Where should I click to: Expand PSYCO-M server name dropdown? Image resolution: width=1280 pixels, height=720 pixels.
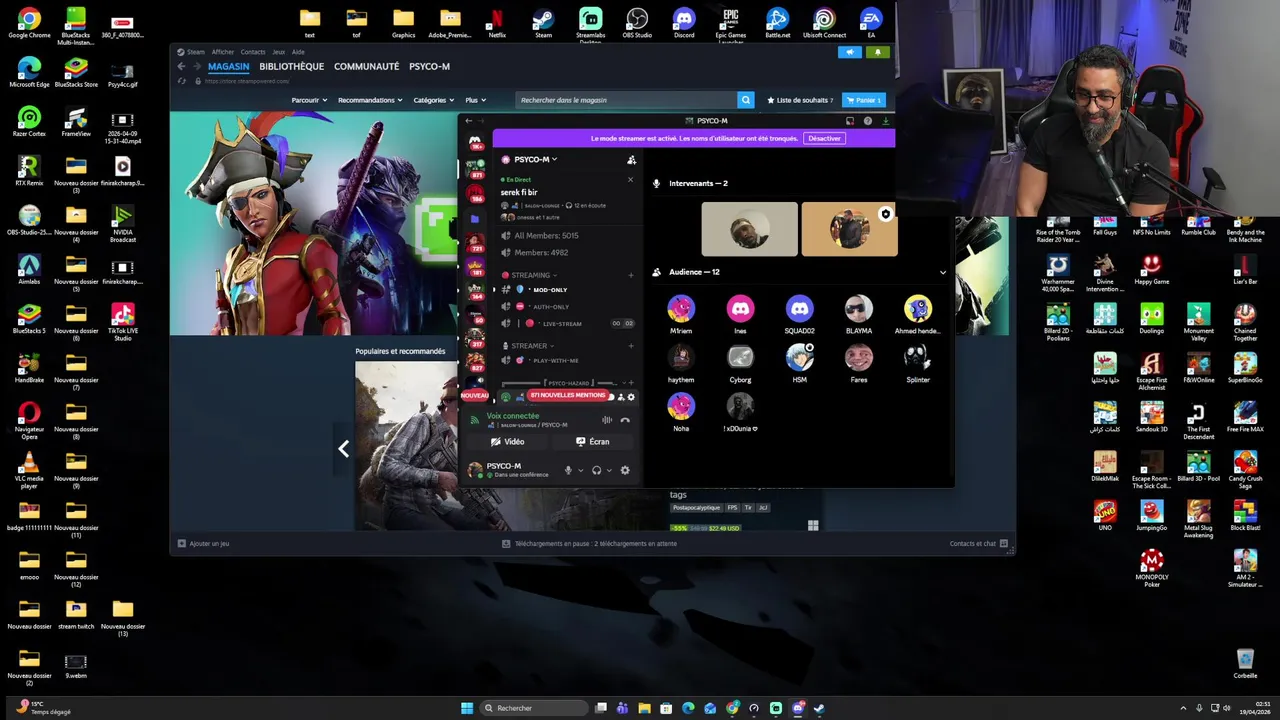tap(535, 159)
